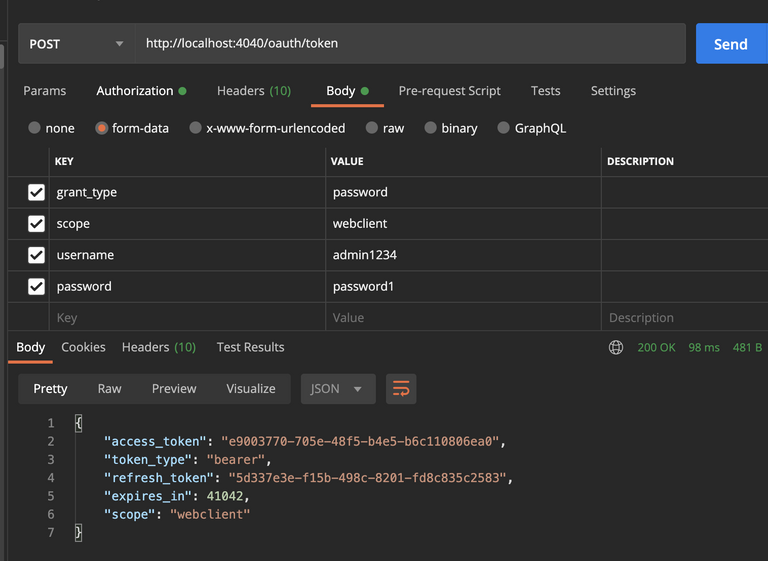
Task: Click the empty Key input field
Action: coord(187,318)
